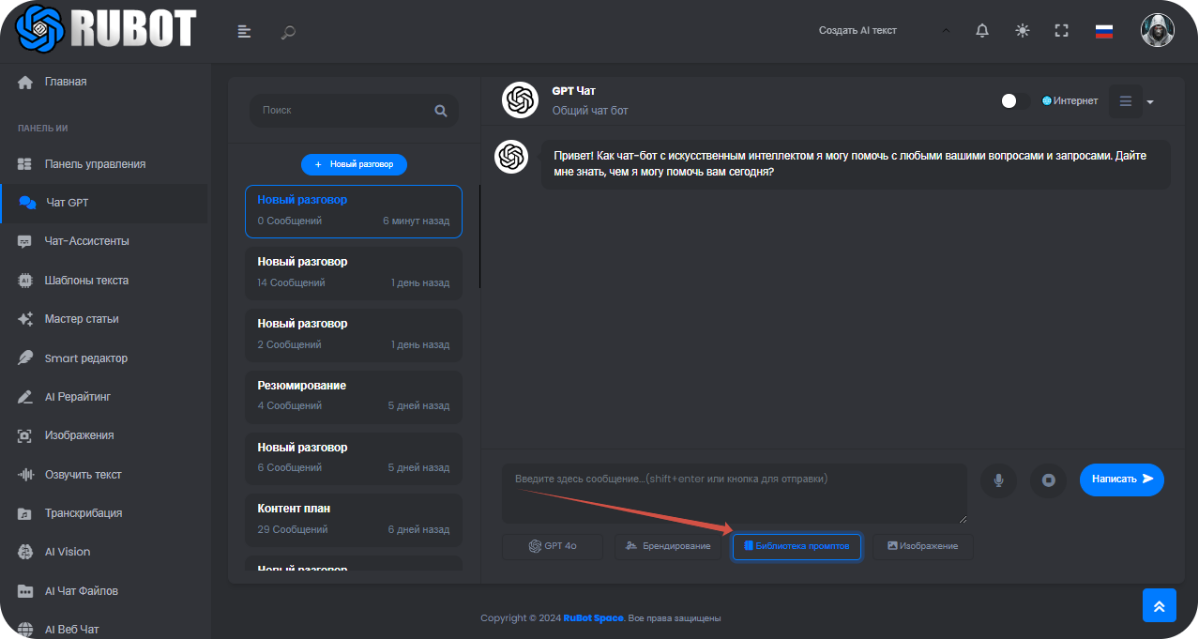Open the Новый разговор with 2 Сообщений
The image size is (1198, 639).
[354, 335]
